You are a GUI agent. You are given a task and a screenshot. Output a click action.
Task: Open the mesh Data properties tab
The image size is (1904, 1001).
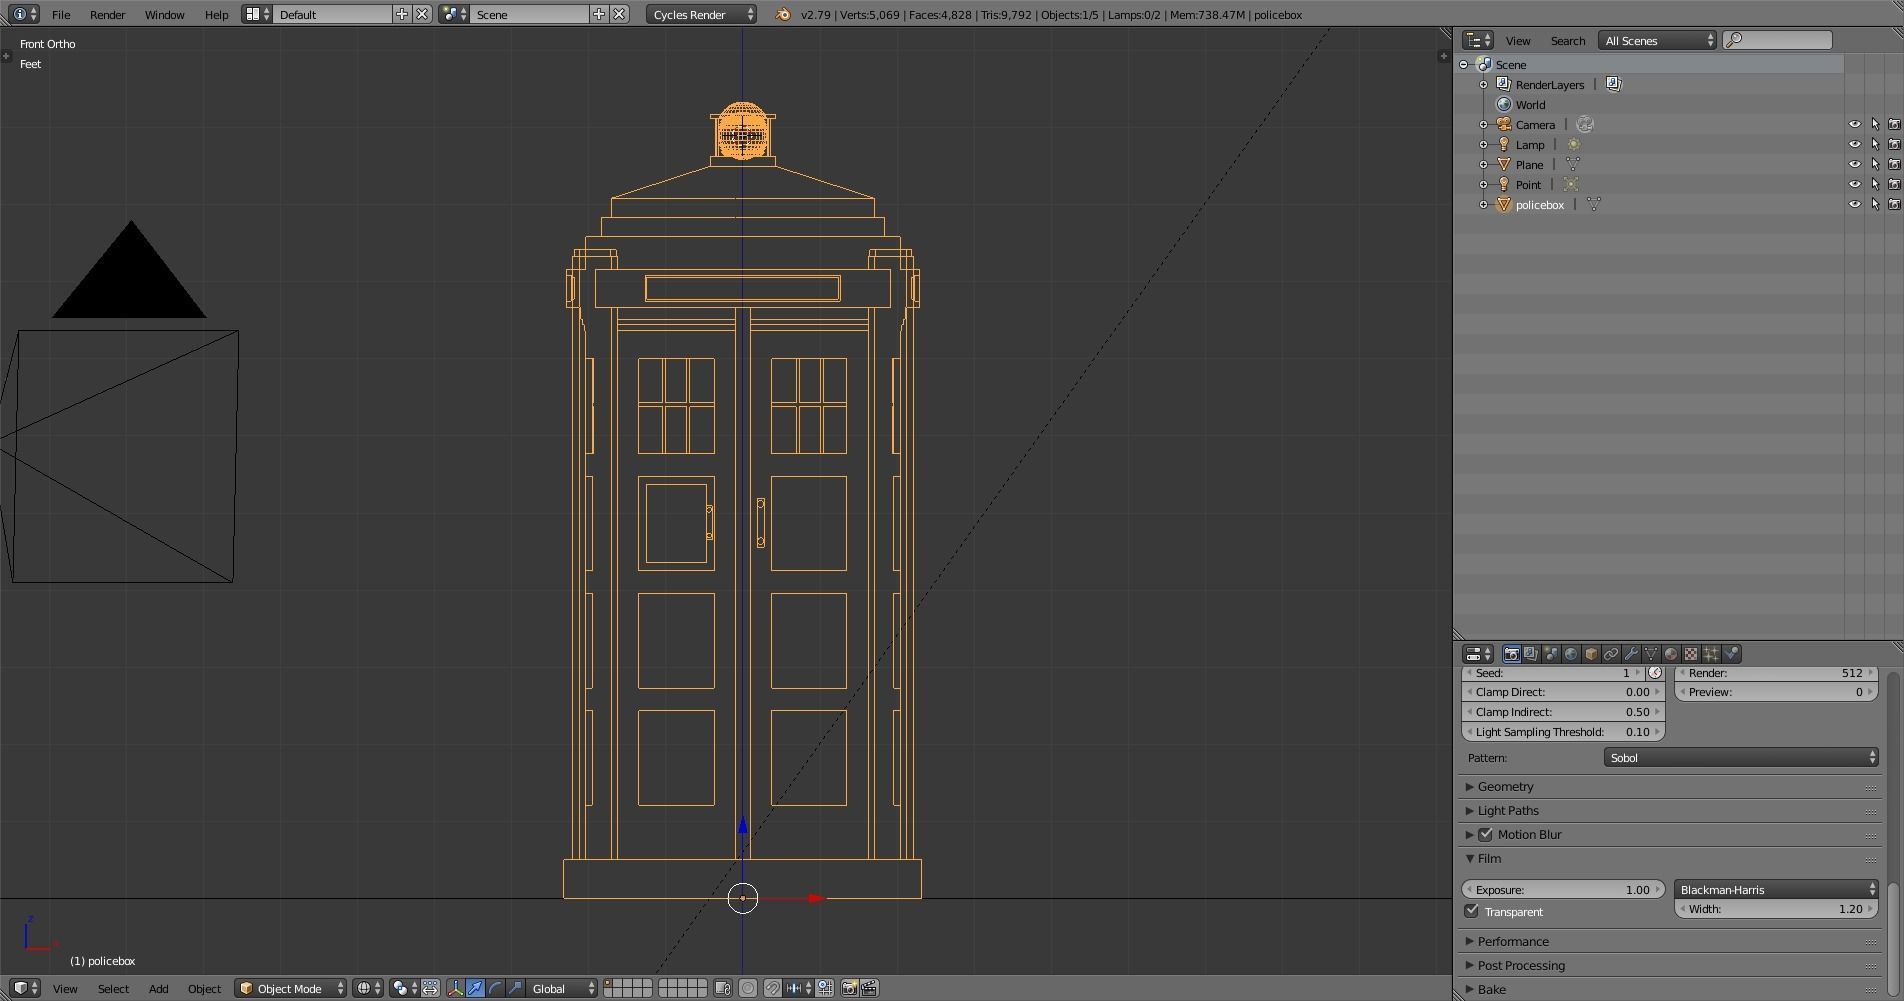click(1651, 654)
